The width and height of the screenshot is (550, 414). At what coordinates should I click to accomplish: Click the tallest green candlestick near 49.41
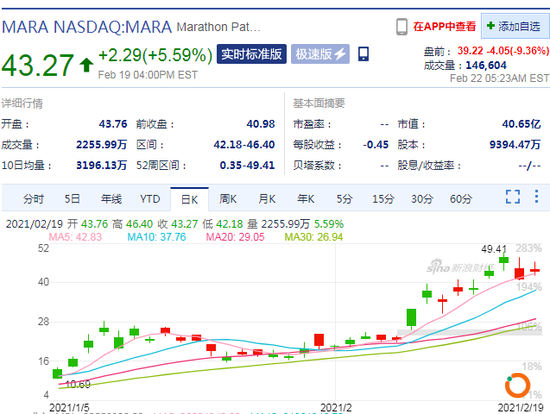pyautogui.click(x=504, y=260)
